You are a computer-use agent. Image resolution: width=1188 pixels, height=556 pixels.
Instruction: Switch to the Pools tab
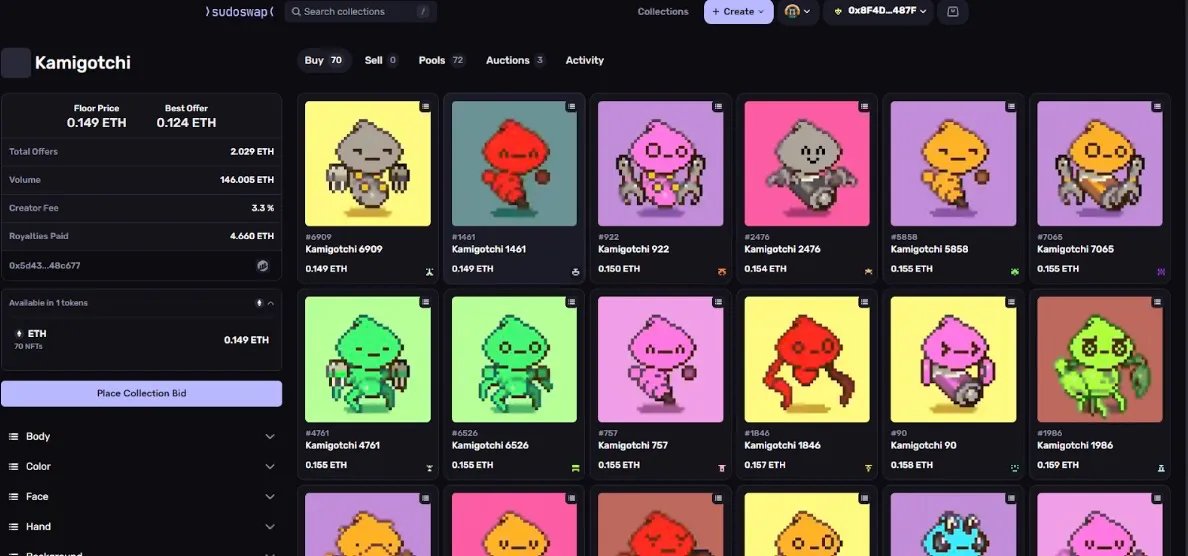pyautogui.click(x=442, y=61)
